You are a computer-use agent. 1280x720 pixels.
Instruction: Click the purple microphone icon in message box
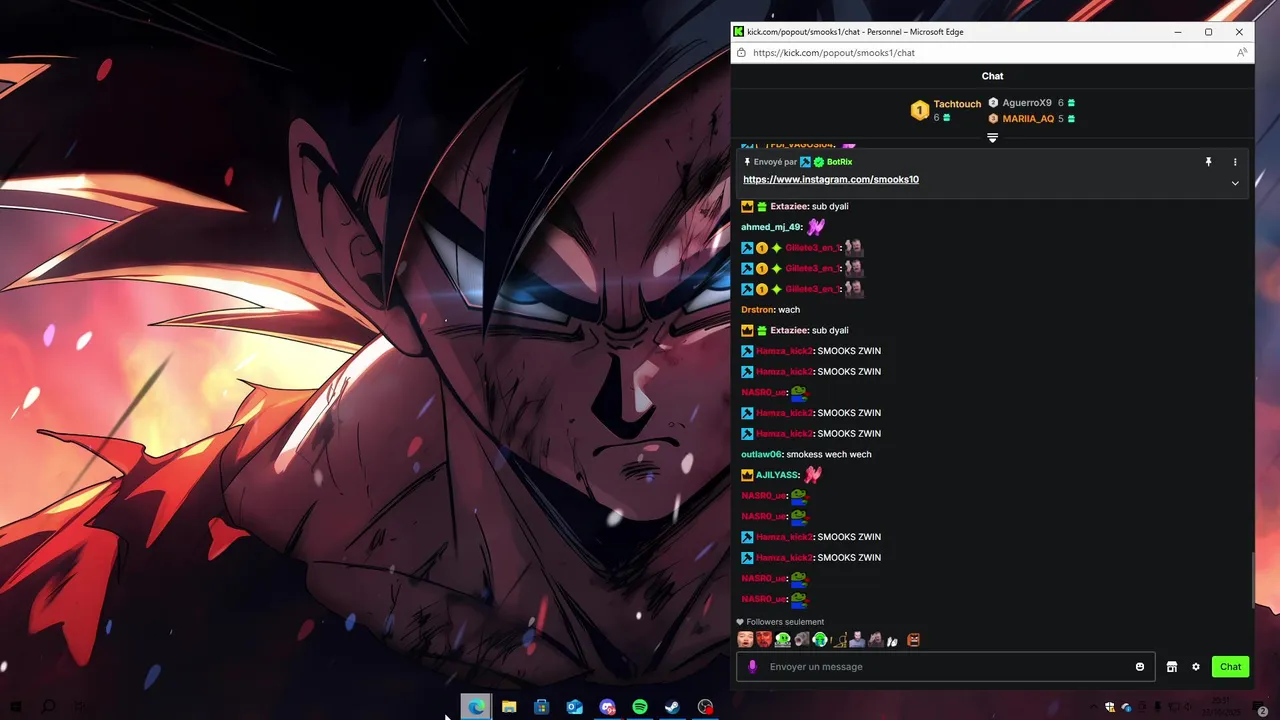pyautogui.click(x=753, y=667)
